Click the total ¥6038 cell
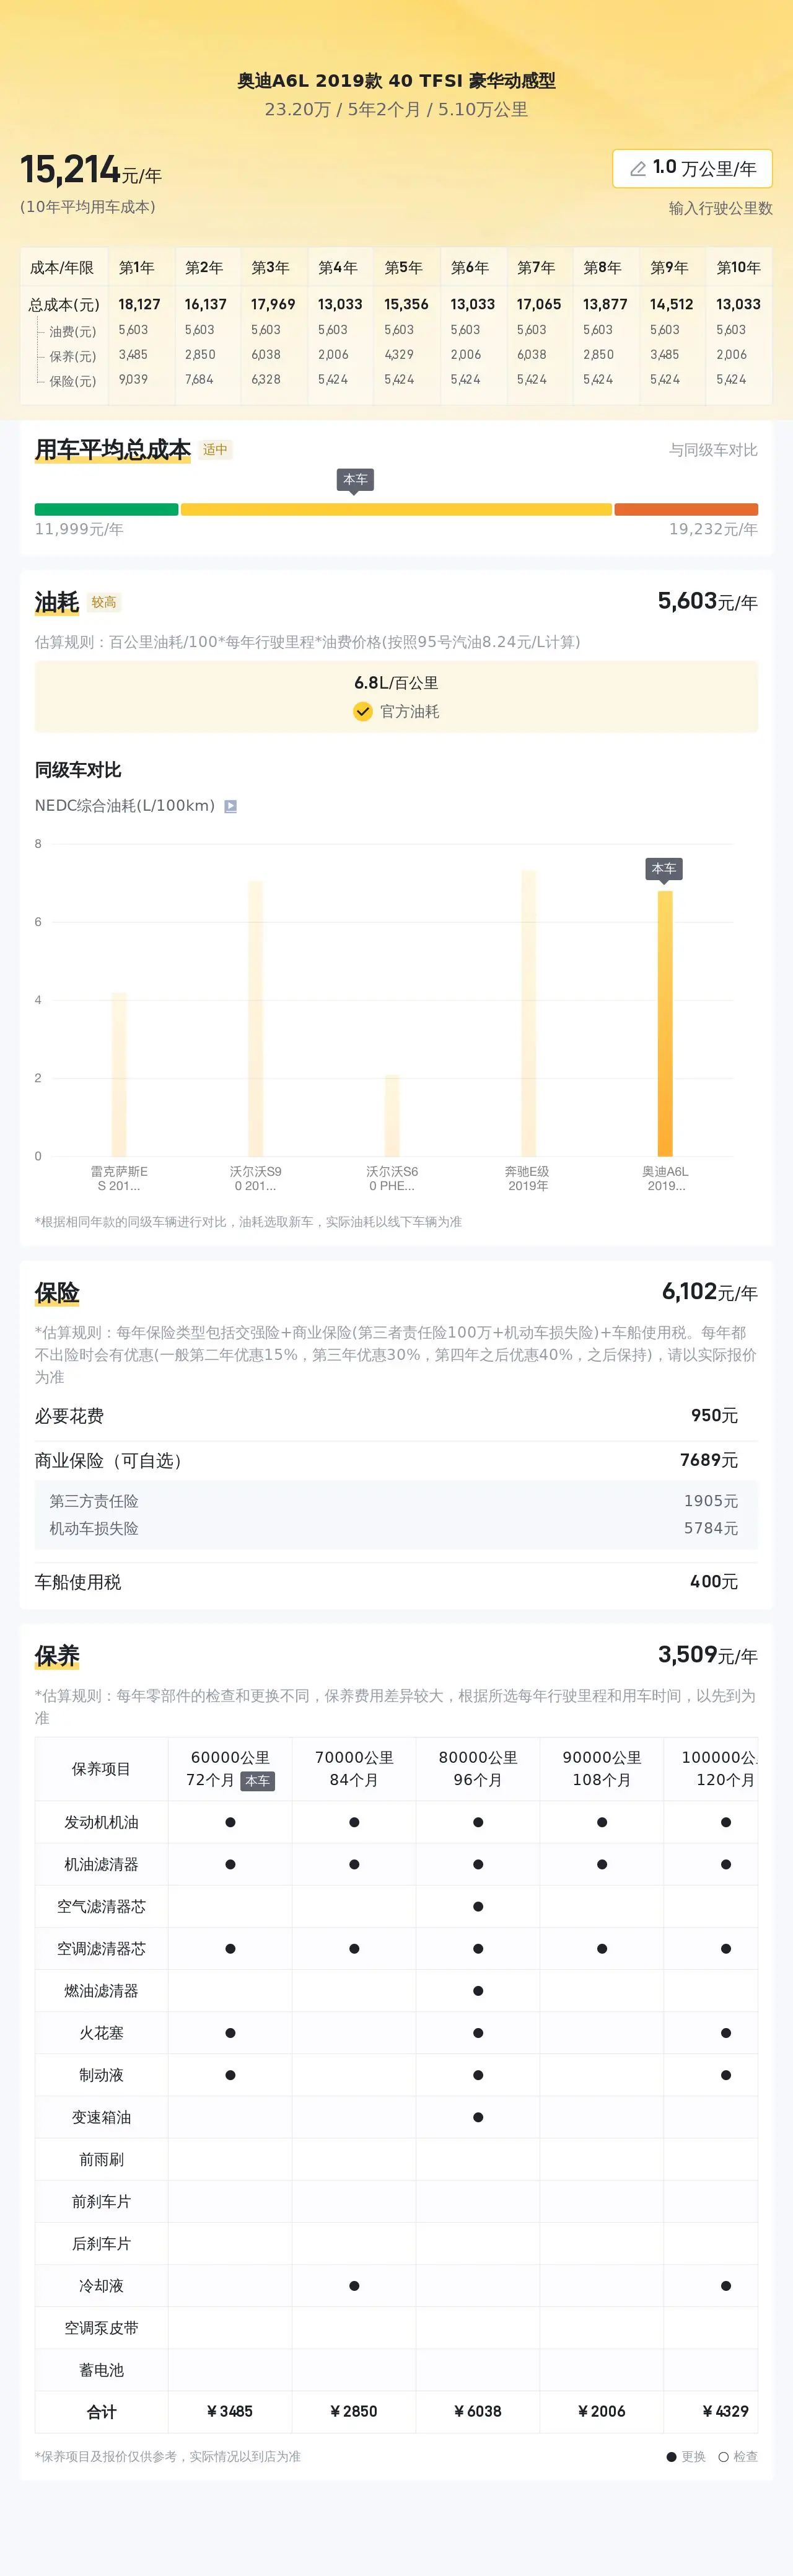The height and width of the screenshot is (2576, 793). pyautogui.click(x=478, y=2412)
